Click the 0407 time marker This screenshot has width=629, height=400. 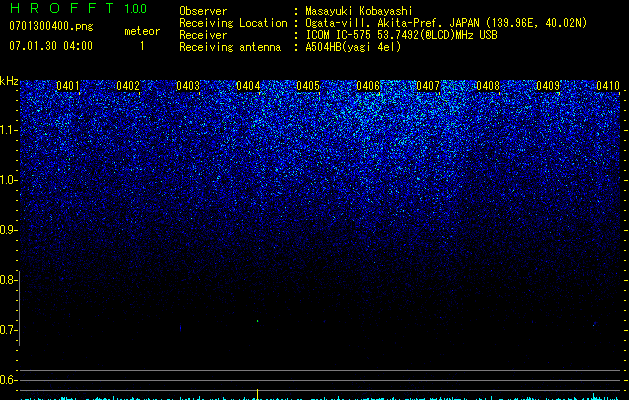tap(428, 86)
